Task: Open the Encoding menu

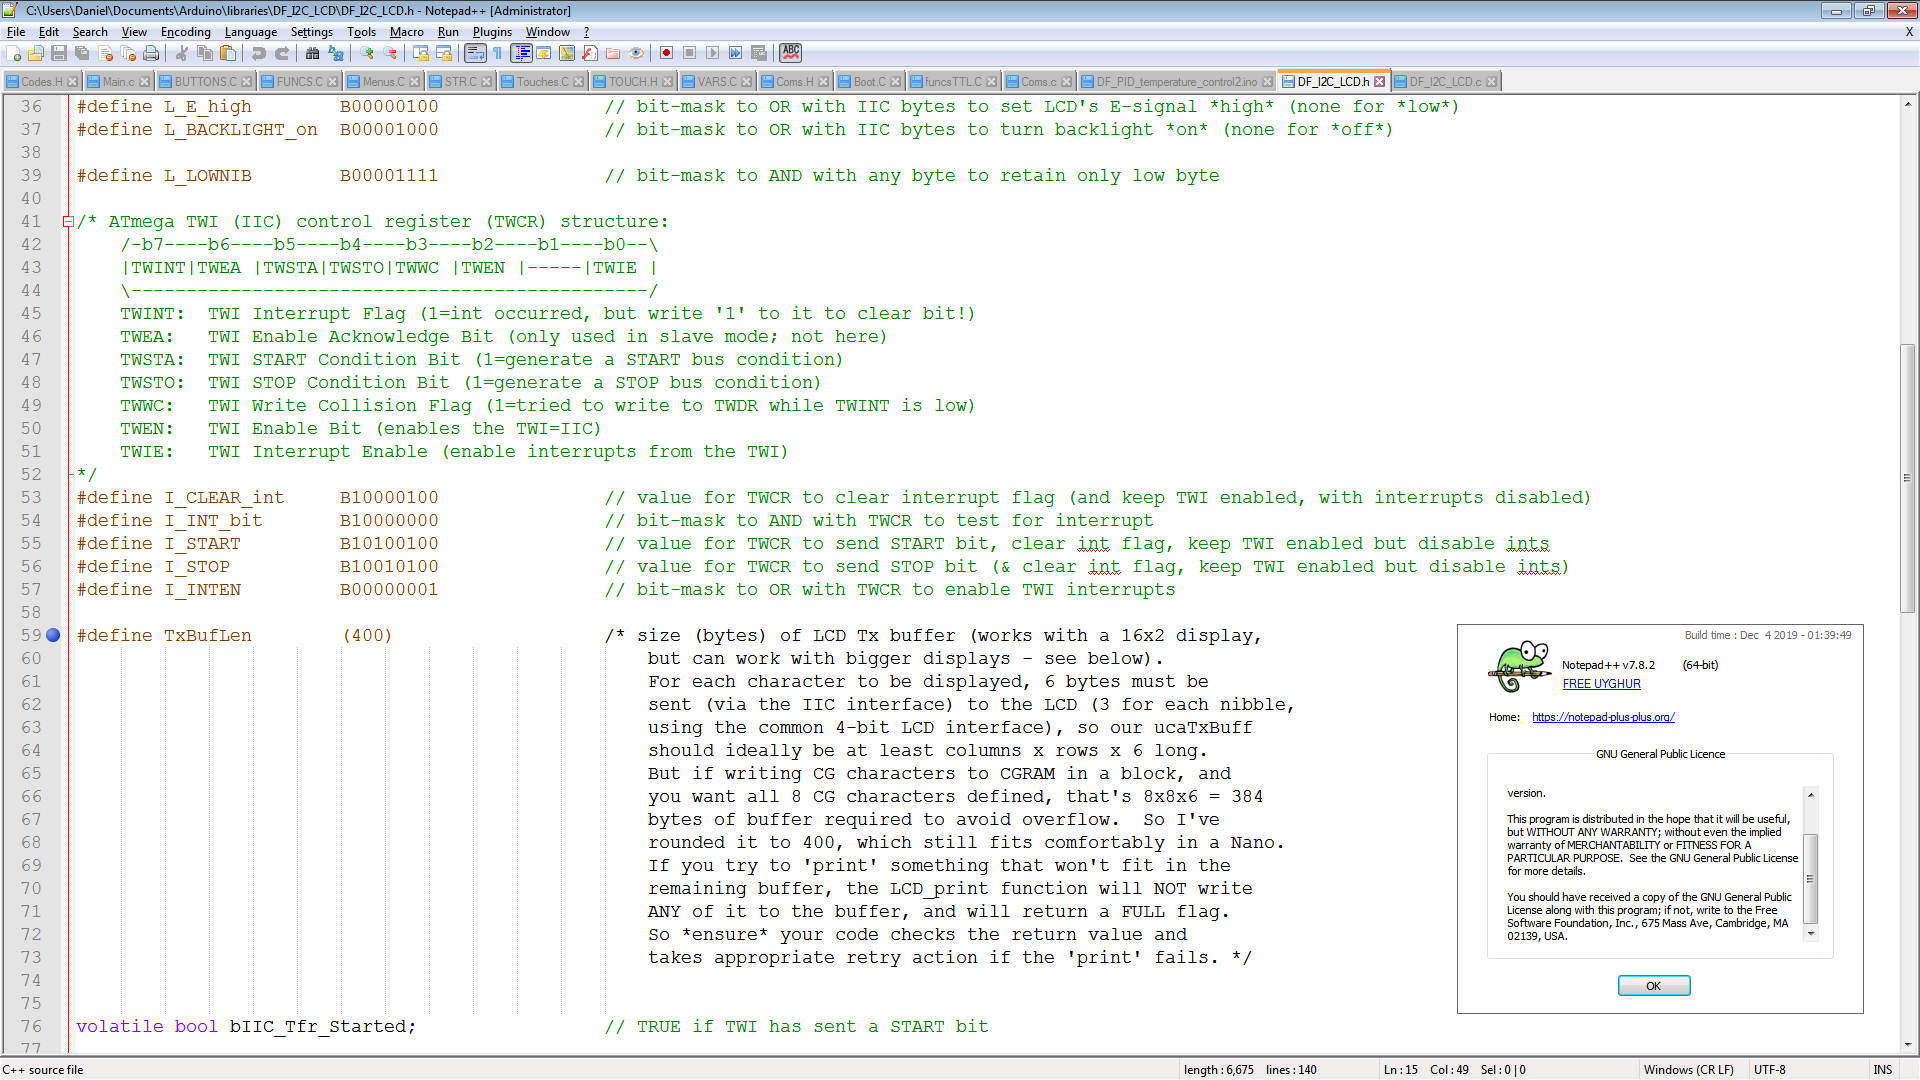Action: [185, 32]
